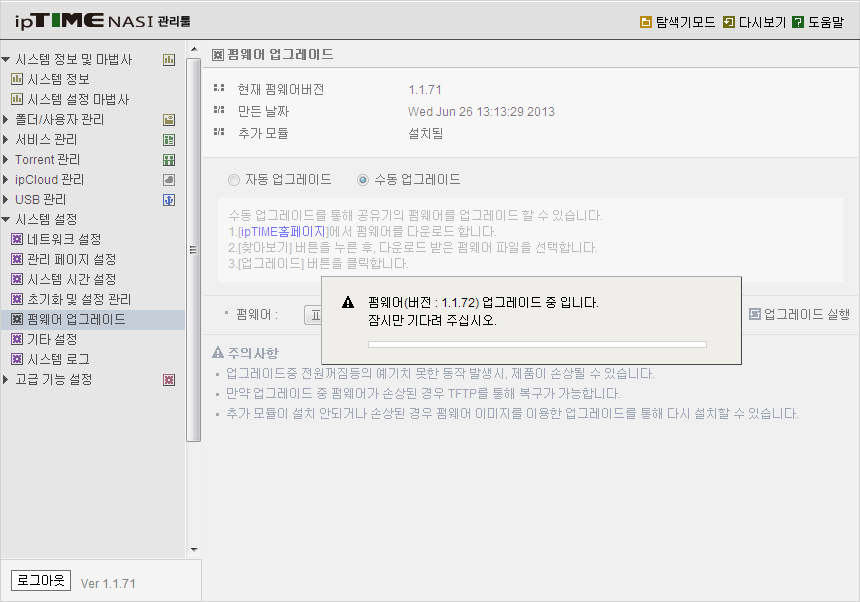Viewport: 860px width, 602px height.
Task: Click the icon before 네트워크 설정
Action: (17, 239)
